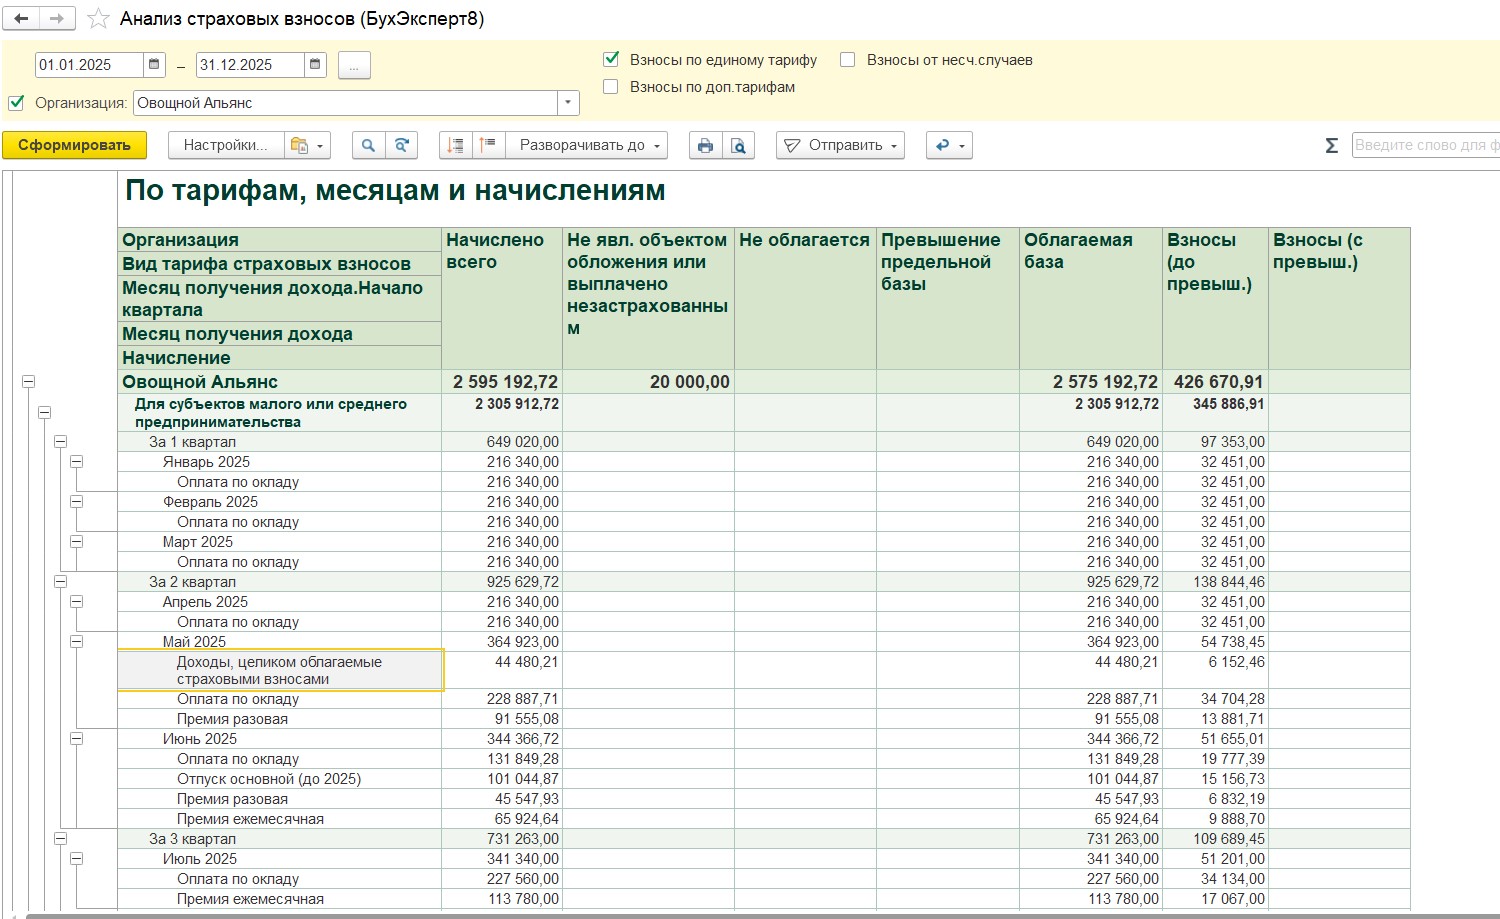Open 'Разворачивать до' dropdown

coord(589,145)
